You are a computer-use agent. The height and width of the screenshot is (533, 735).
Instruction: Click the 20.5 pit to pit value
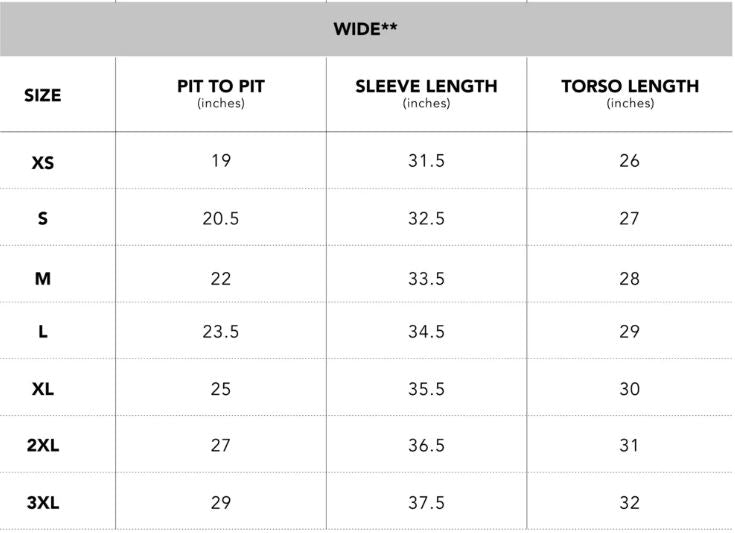coord(220,218)
